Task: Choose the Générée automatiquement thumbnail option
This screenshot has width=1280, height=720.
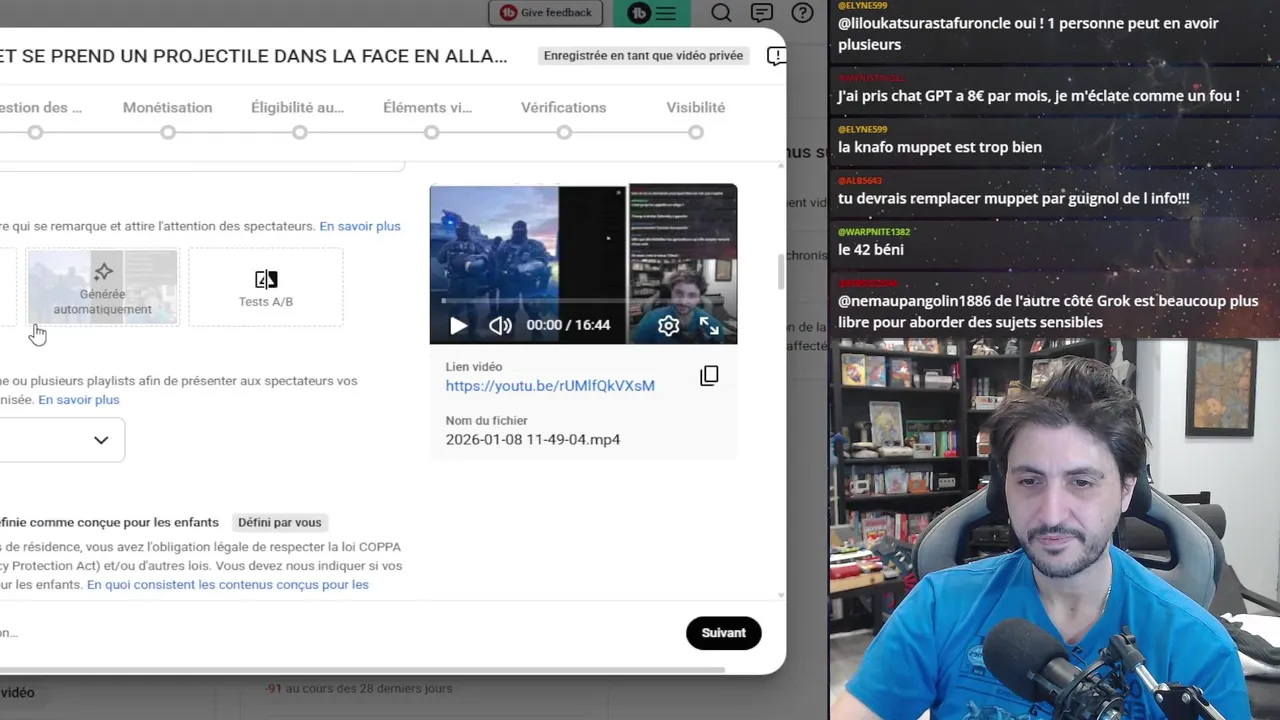Action: pos(102,287)
